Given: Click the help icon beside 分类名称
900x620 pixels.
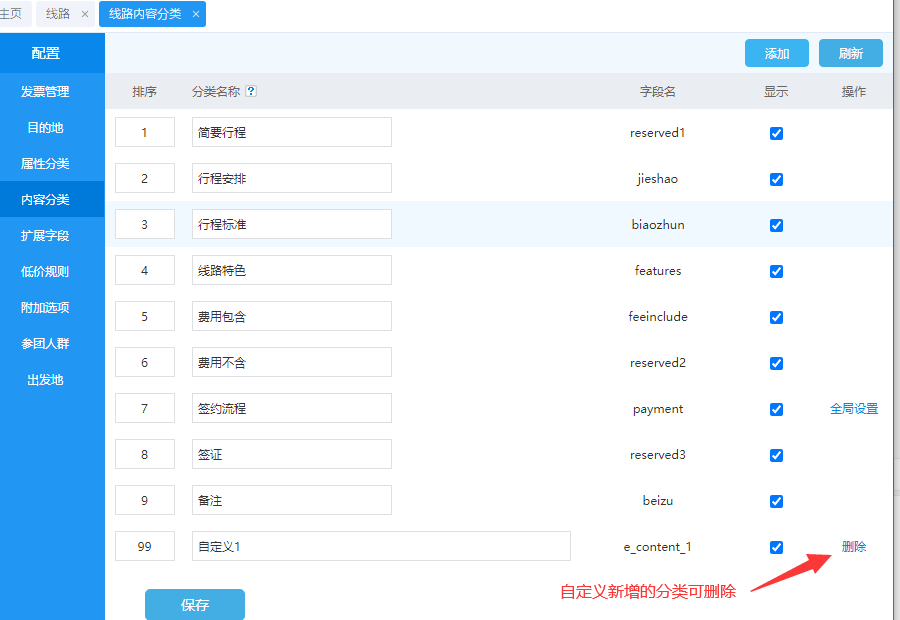Looking at the screenshot, I should click(251, 91).
